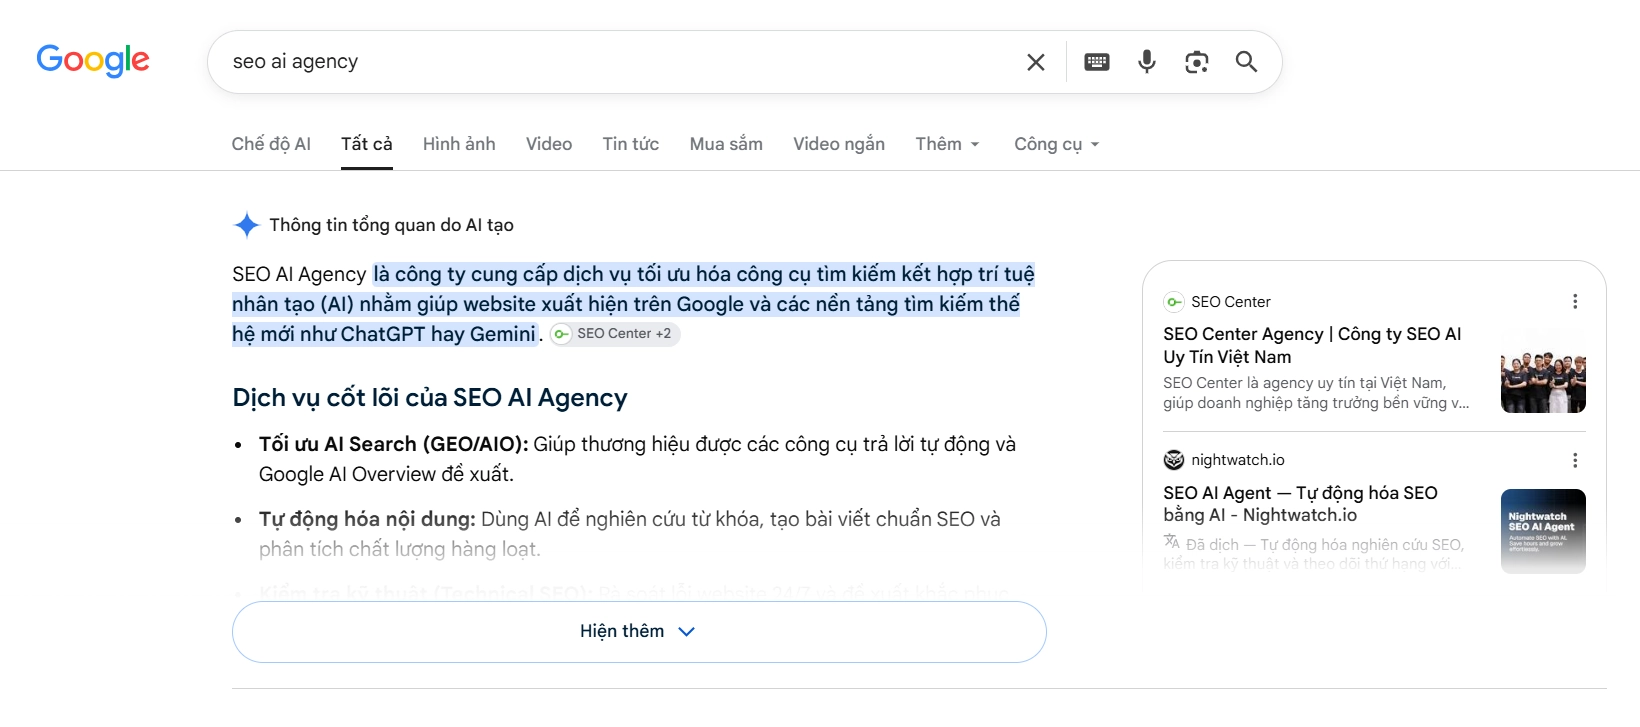Open three-dot menu for nightwatch.io result

[1575, 460]
